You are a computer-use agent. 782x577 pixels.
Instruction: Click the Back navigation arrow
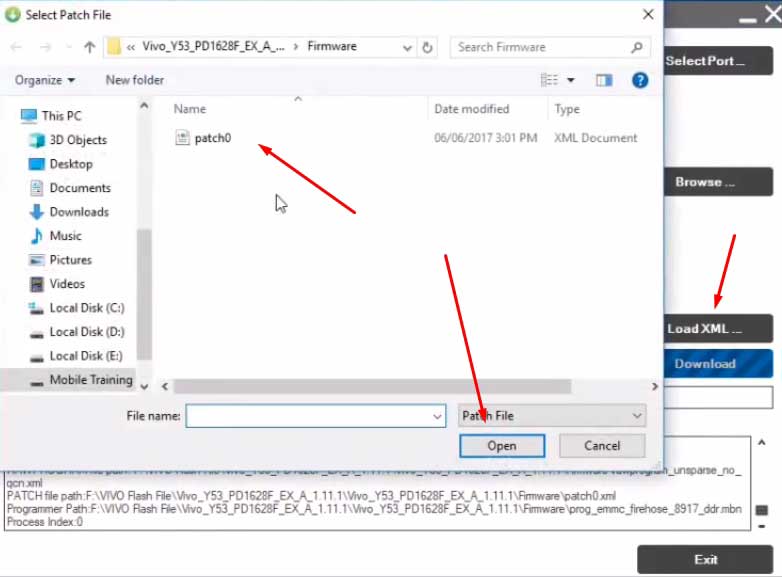[x=16, y=47]
